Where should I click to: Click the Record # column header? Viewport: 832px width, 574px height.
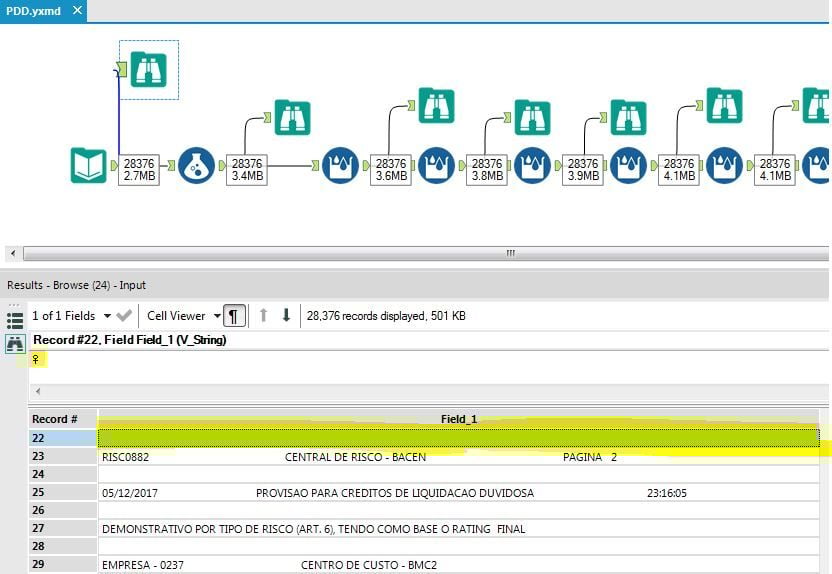click(x=63, y=419)
